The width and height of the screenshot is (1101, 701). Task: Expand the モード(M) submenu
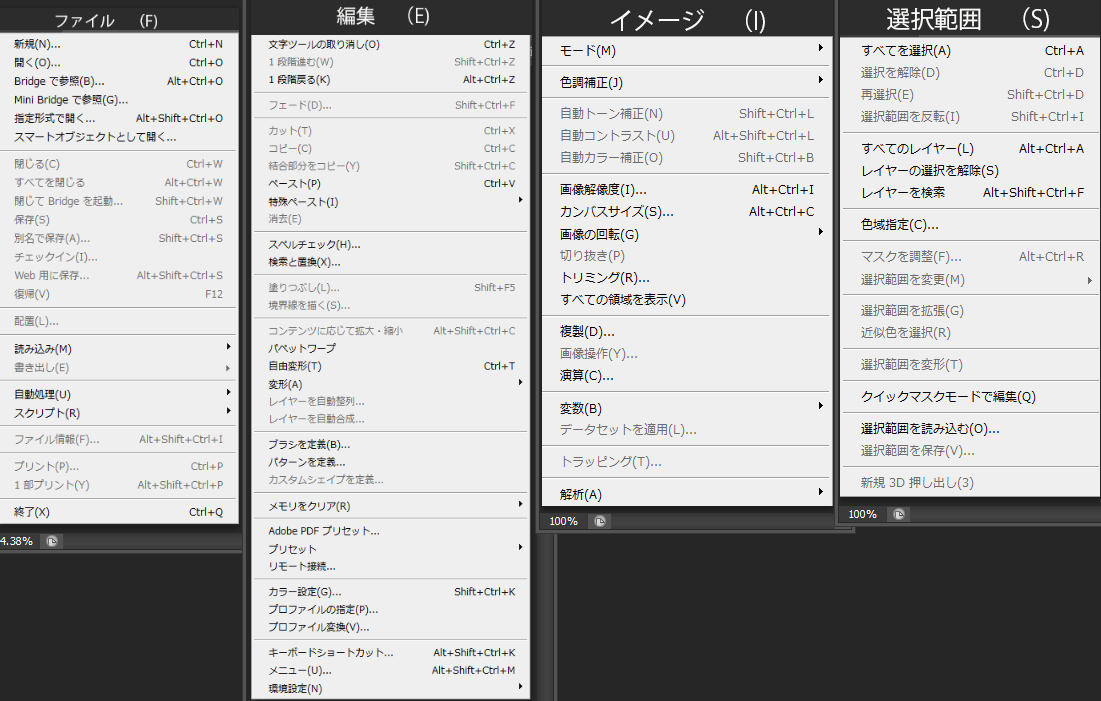(687, 51)
